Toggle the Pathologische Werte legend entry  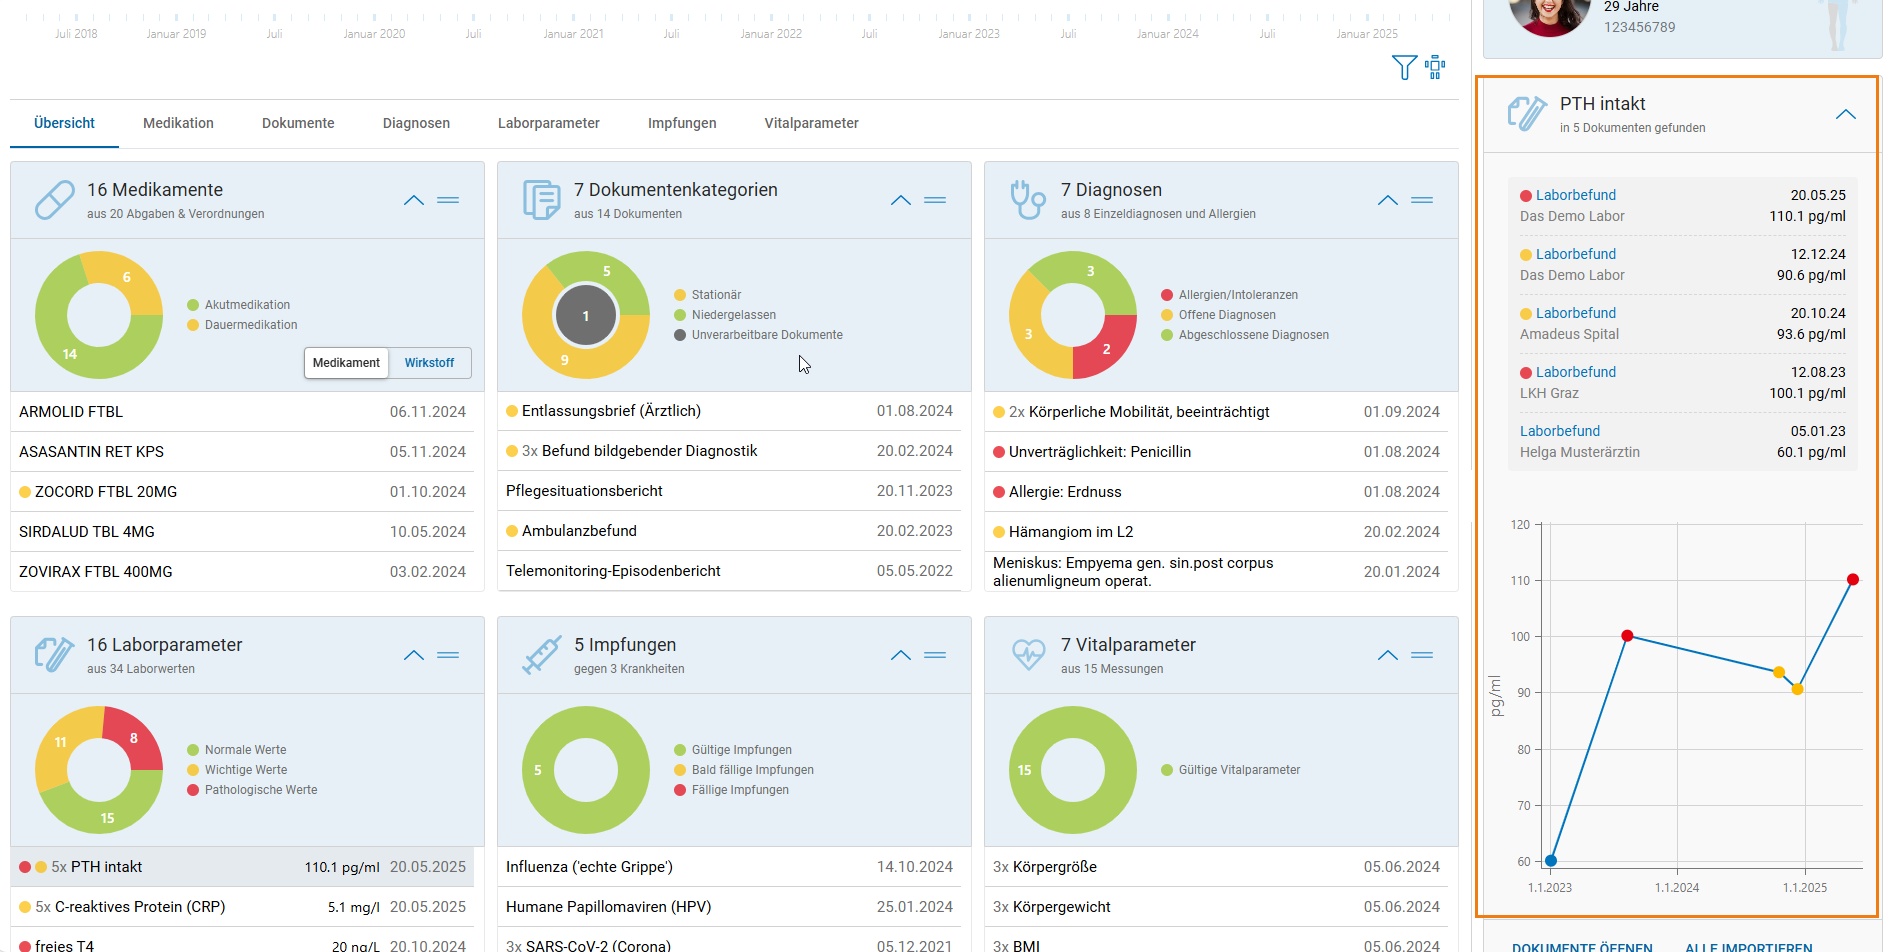[252, 790]
